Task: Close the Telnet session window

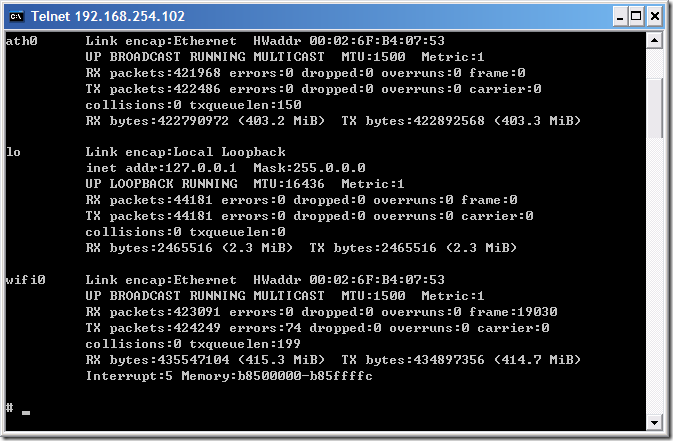Action: 655,17
